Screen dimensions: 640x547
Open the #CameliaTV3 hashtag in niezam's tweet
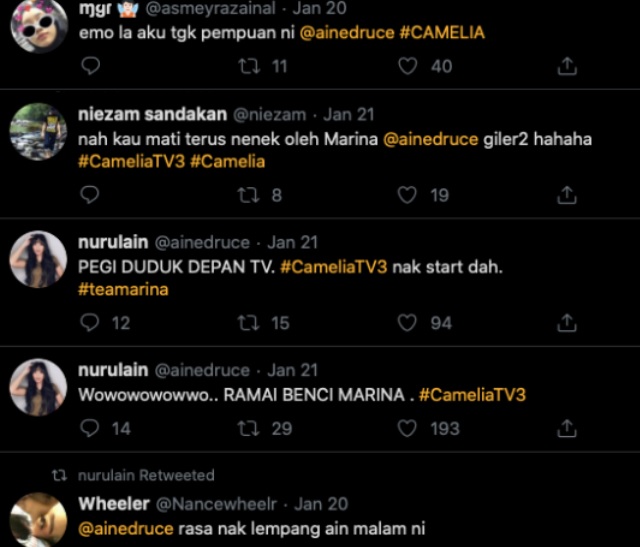point(130,162)
